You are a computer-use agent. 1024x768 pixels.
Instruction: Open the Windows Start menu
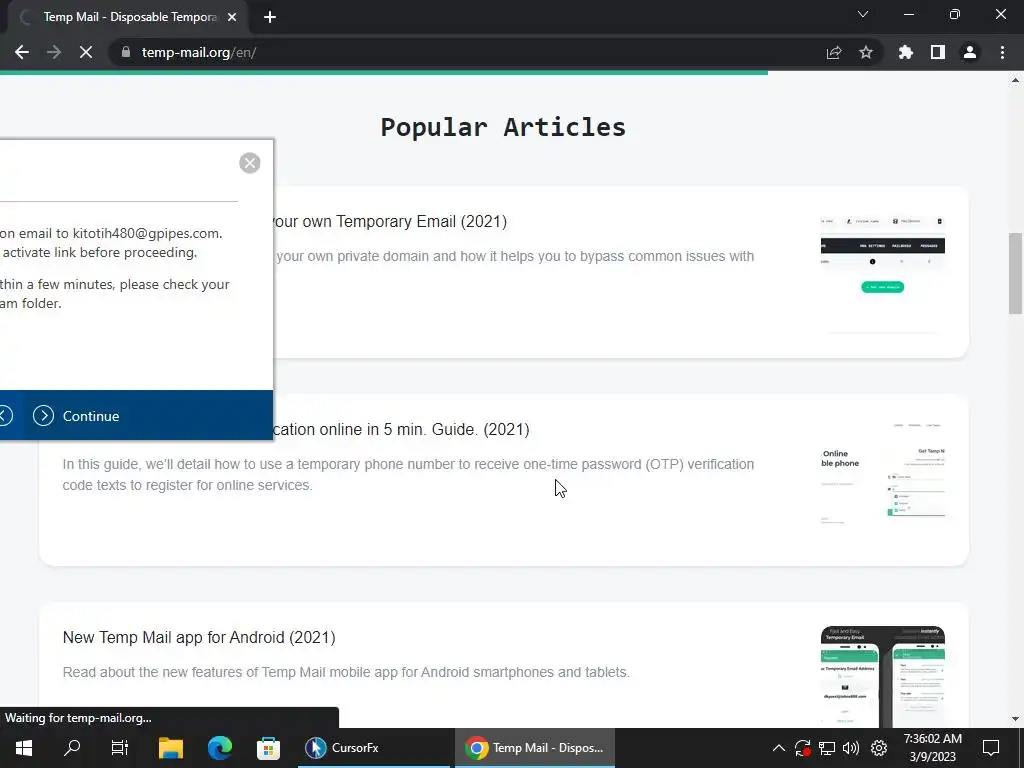pyautogui.click(x=24, y=748)
